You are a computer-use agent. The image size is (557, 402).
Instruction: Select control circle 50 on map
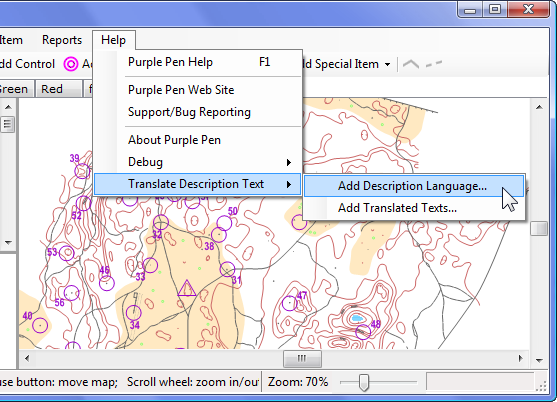(224, 223)
